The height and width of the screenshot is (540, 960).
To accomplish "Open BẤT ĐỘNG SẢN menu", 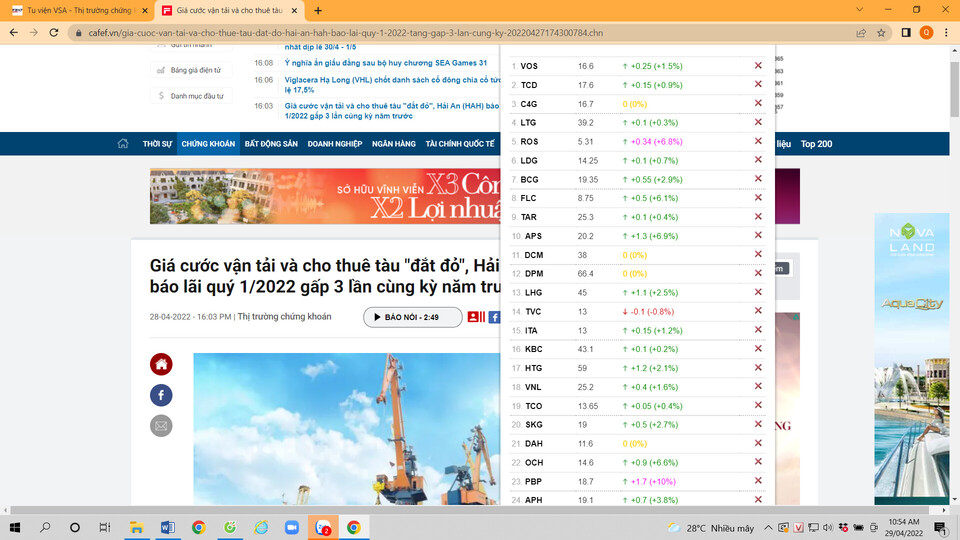I will pos(271,144).
